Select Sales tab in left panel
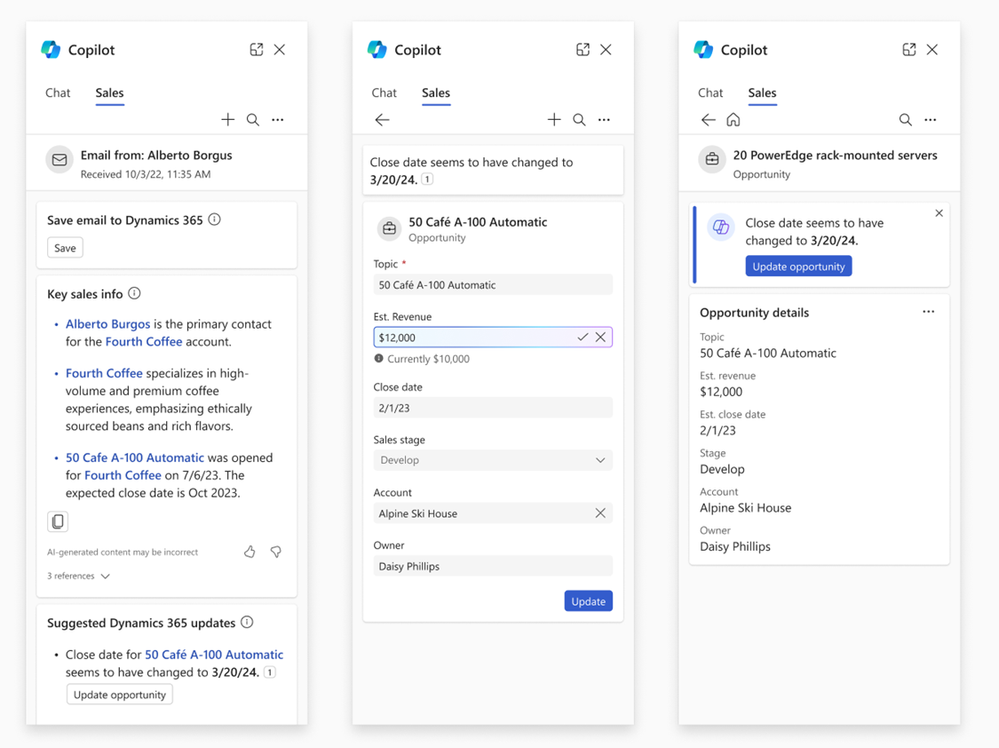Viewport: 999px width, 748px height. tap(110, 93)
